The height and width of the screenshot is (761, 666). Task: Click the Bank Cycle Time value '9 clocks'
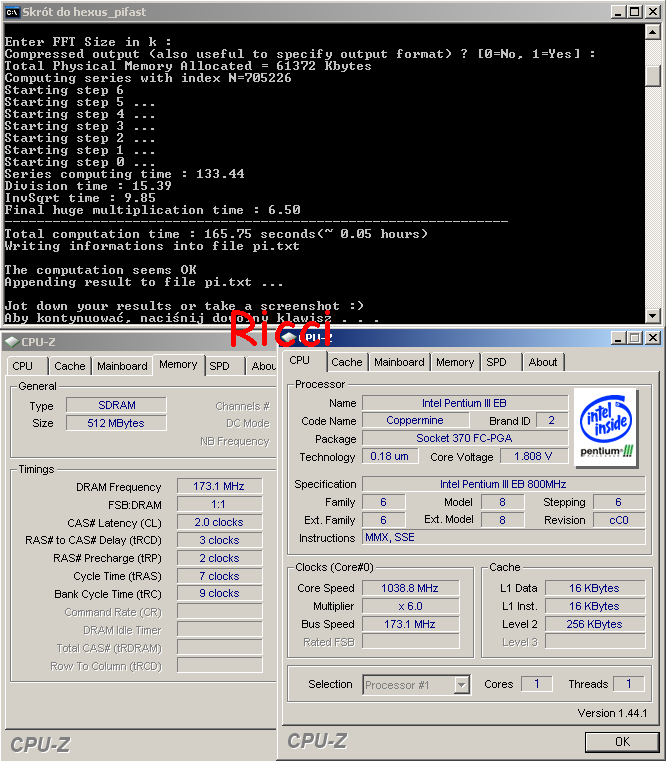[x=219, y=594]
